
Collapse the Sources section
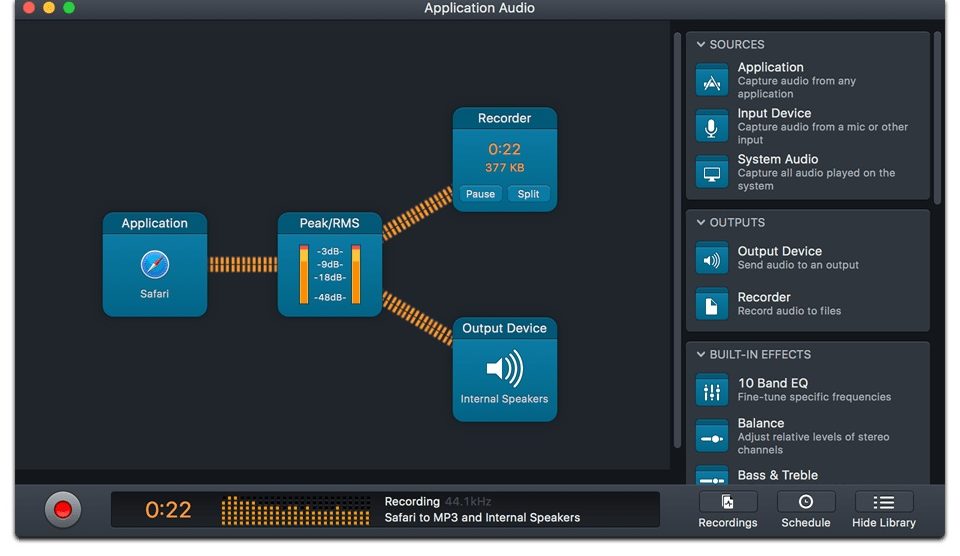pyautogui.click(x=701, y=45)
